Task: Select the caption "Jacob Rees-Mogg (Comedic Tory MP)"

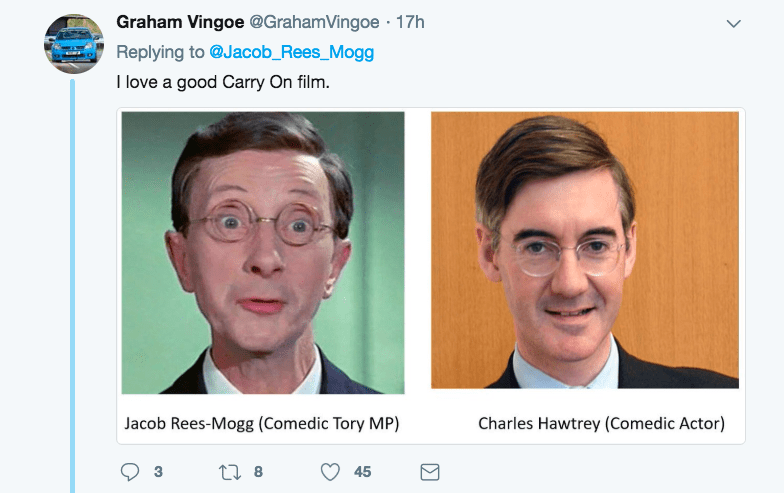Action: 262,424
